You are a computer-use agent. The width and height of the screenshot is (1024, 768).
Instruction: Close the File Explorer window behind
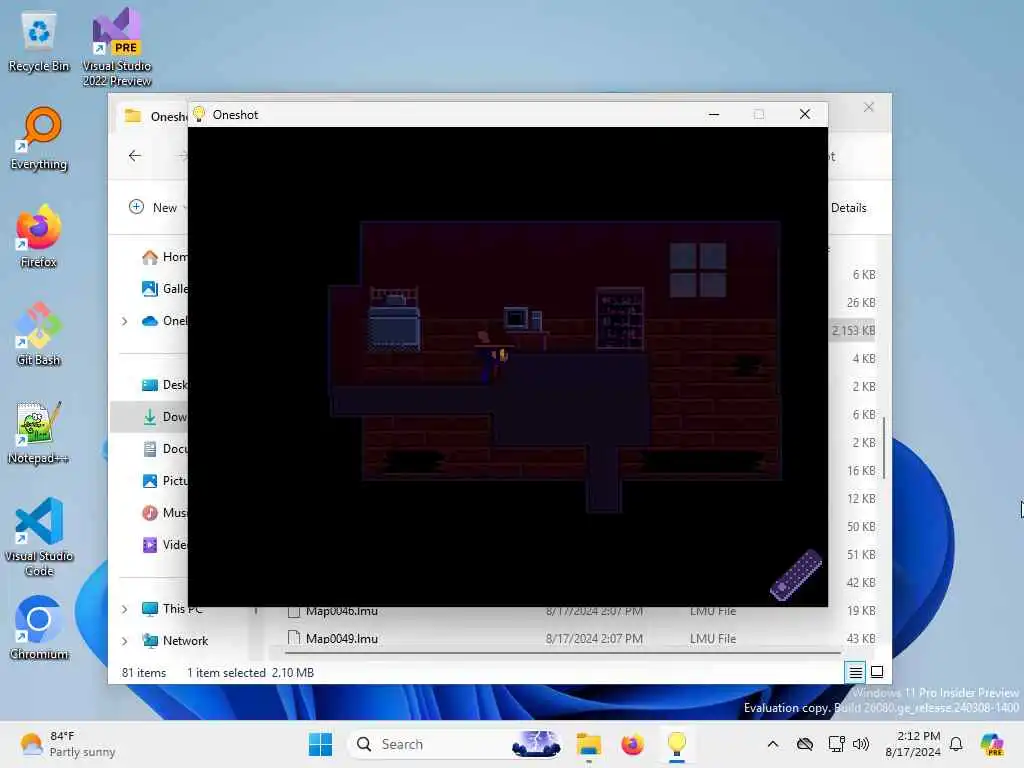click(869, 107)
